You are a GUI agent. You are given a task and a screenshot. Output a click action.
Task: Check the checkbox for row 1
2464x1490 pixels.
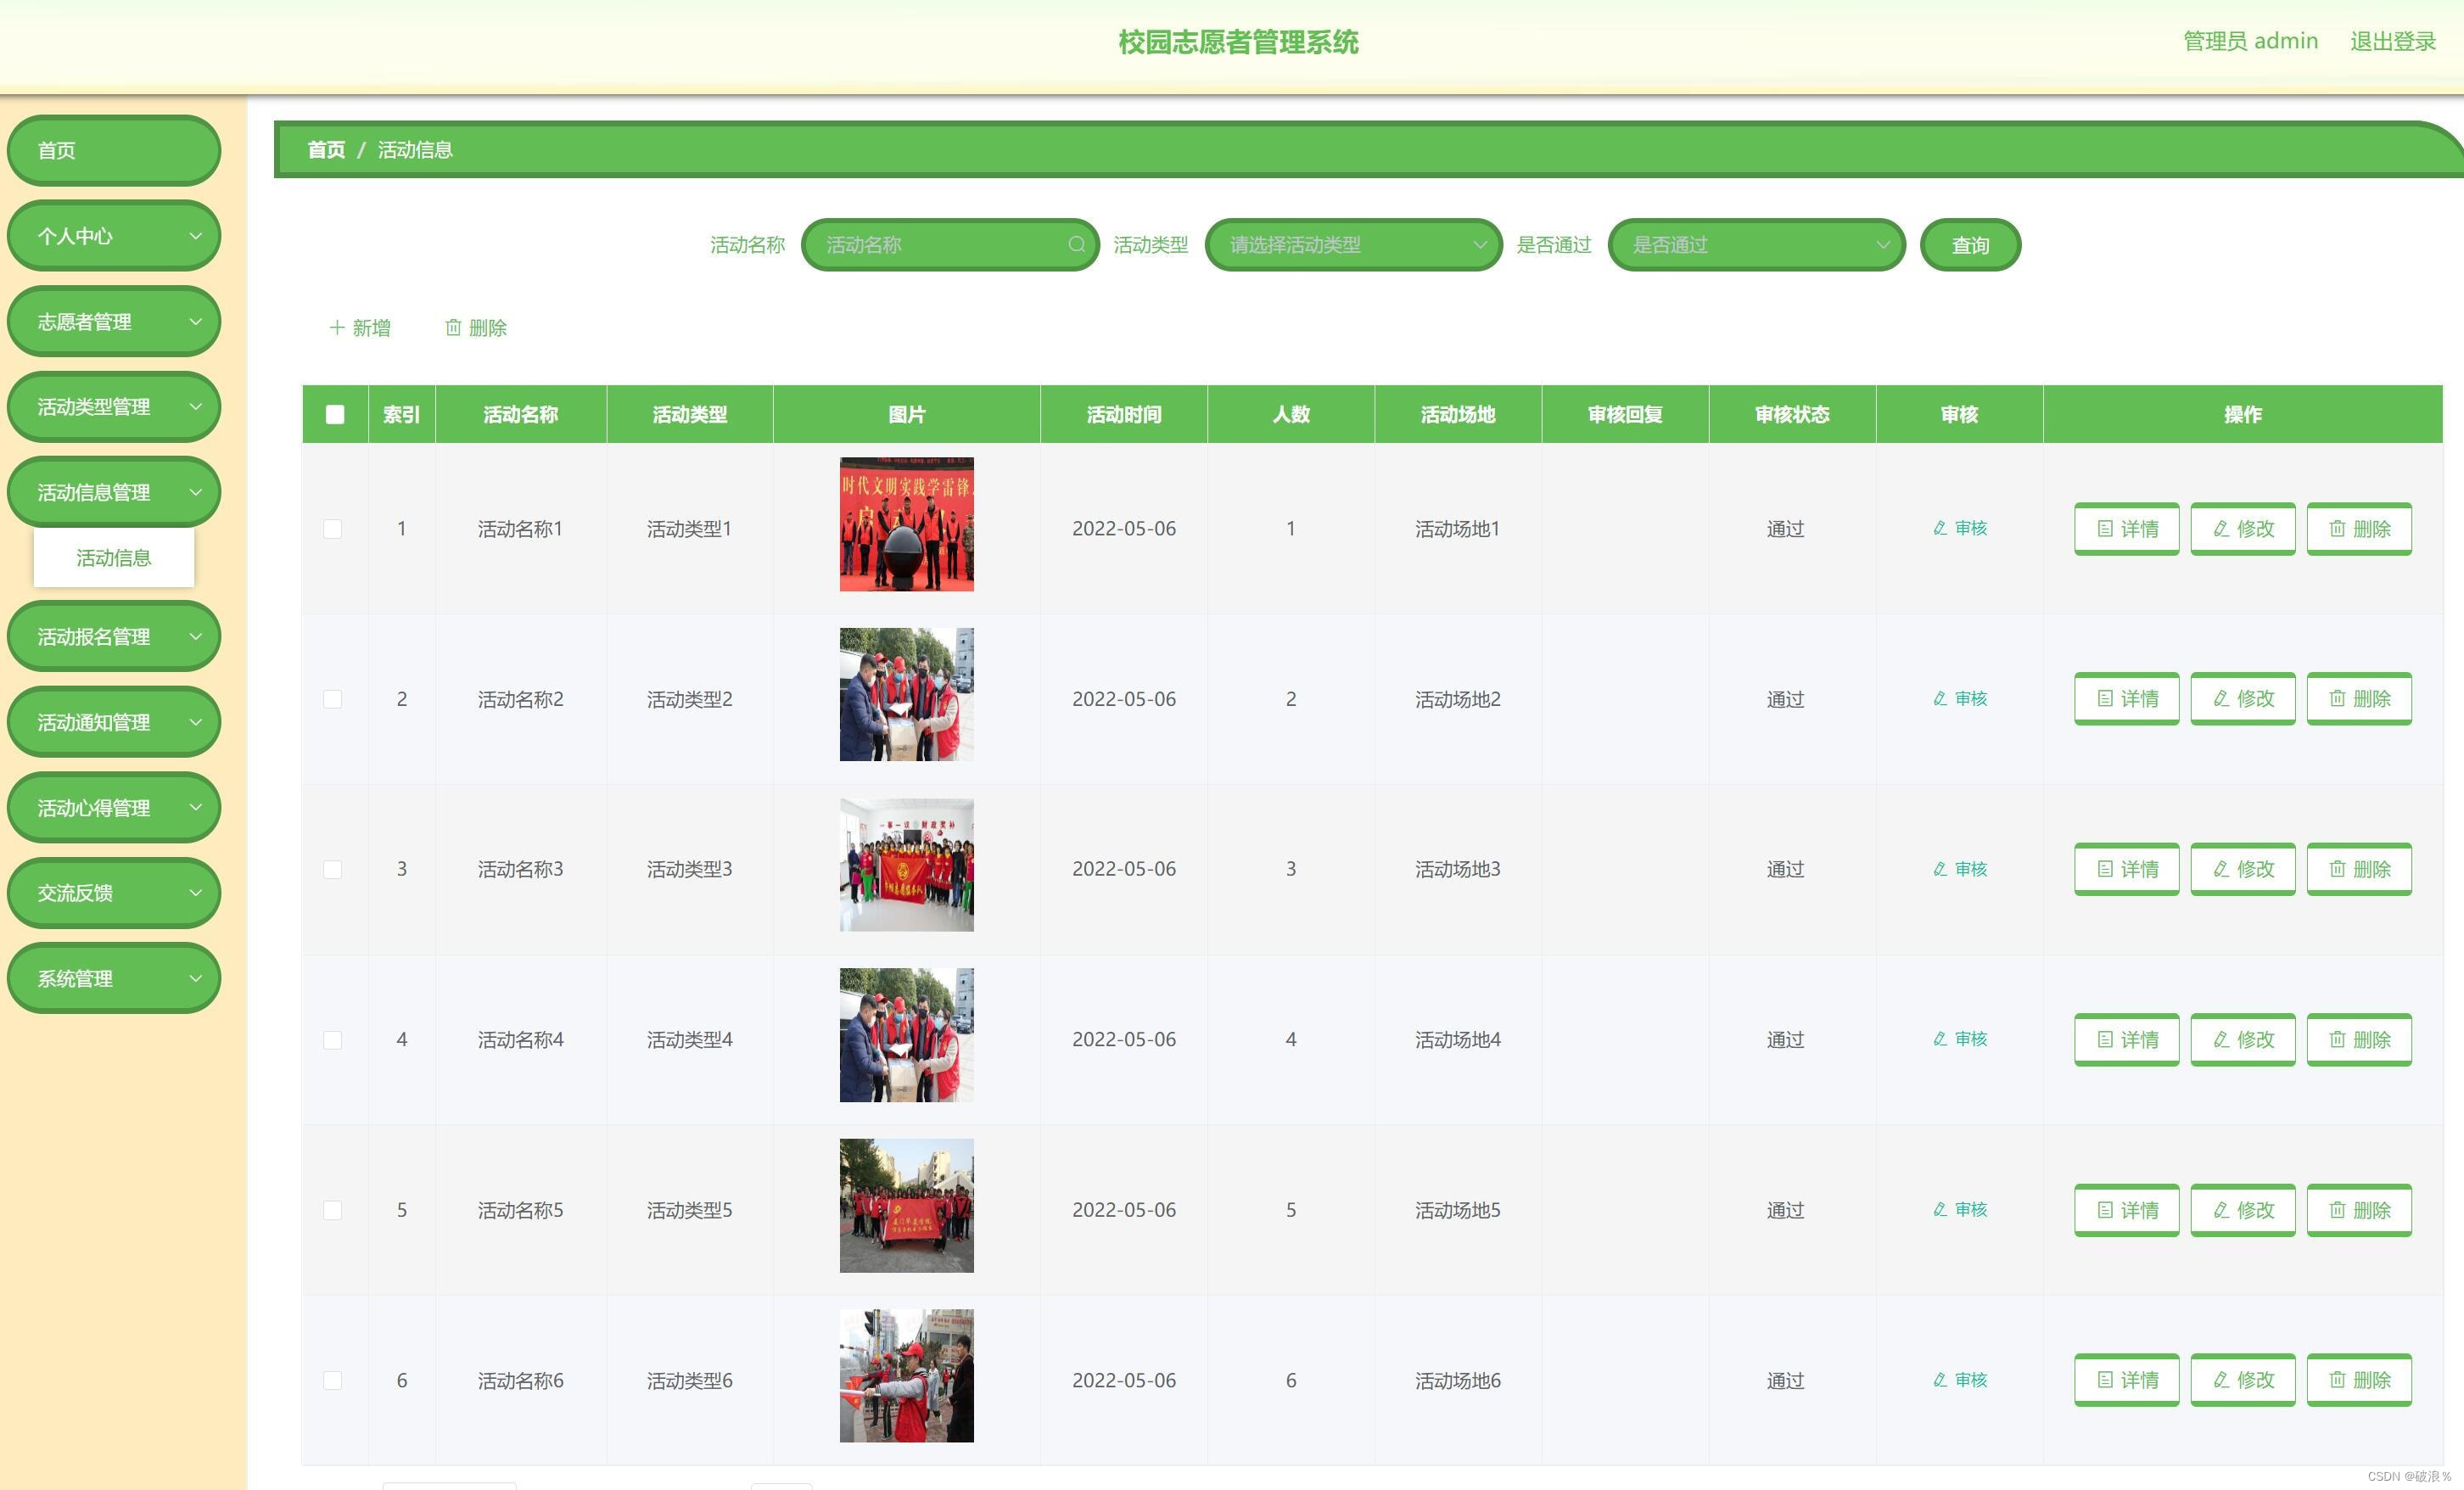(x=333, y=528)
